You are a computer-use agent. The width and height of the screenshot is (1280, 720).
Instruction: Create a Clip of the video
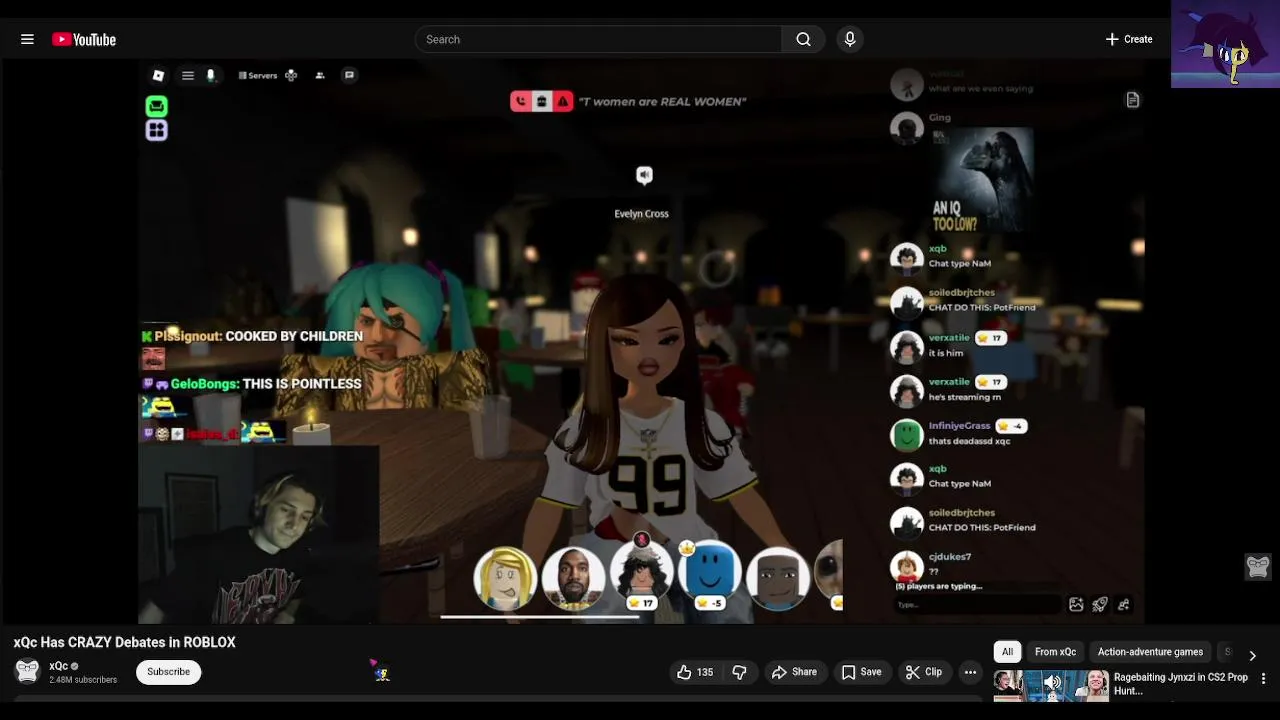[x=924, y=672]
